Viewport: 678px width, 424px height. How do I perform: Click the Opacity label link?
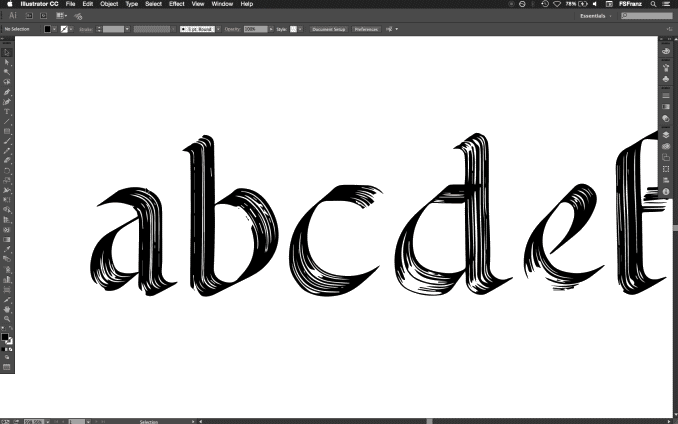coord(232,29)
